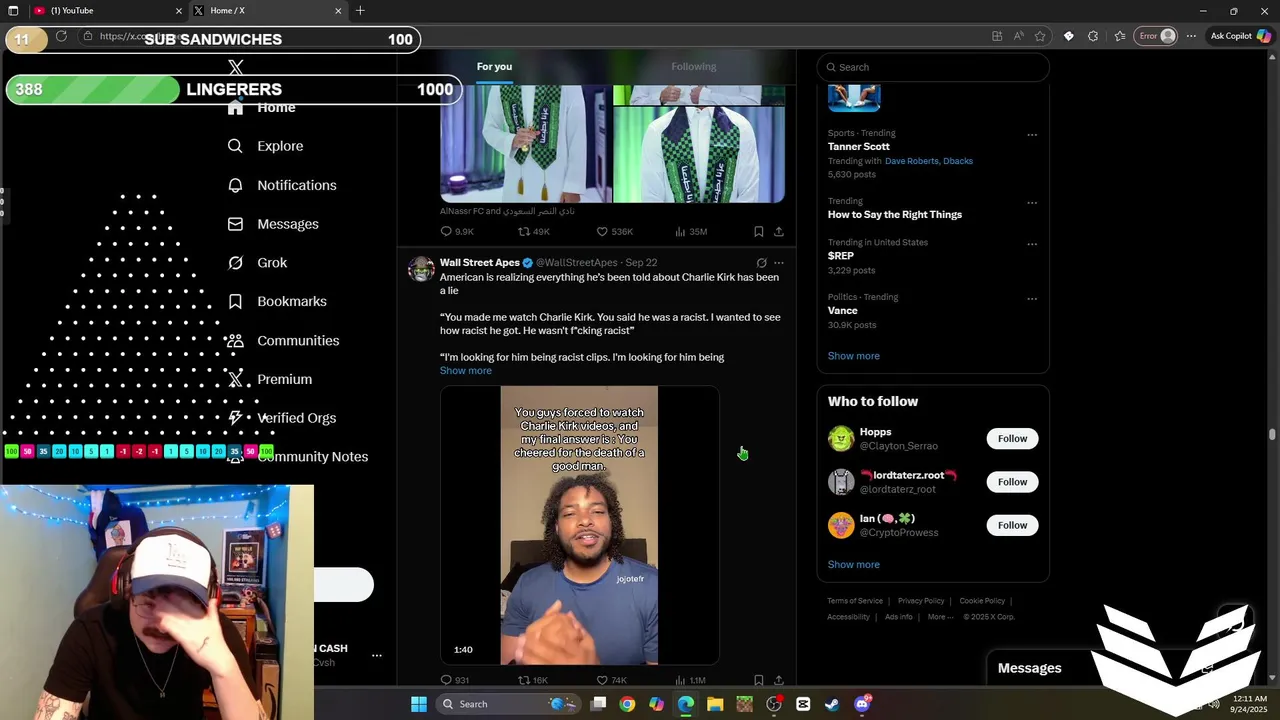This screenshot has height=720, width=1280.
Task: Open Grok from the sidebar
Action: (257, 263)
